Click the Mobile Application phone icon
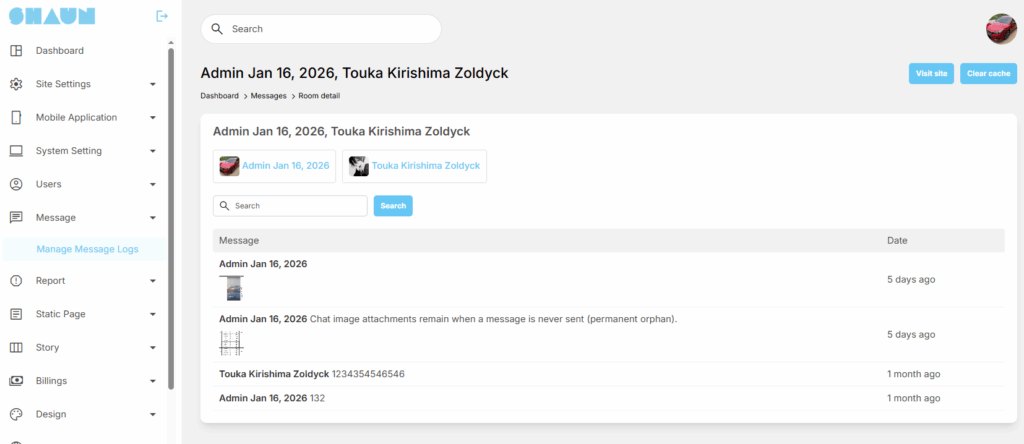Viewport: 1024px width, 444px height. point(16,118)
